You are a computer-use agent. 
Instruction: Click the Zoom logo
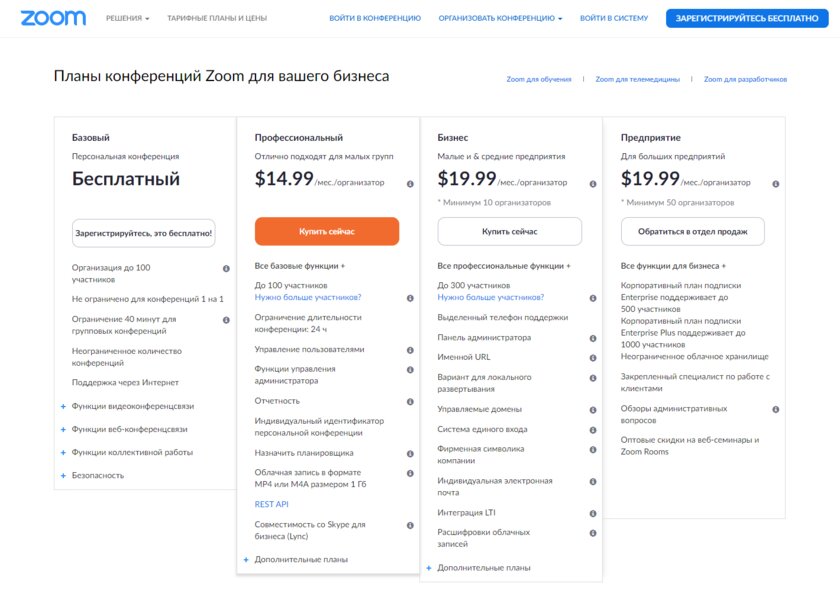click(x=53, y=18)
